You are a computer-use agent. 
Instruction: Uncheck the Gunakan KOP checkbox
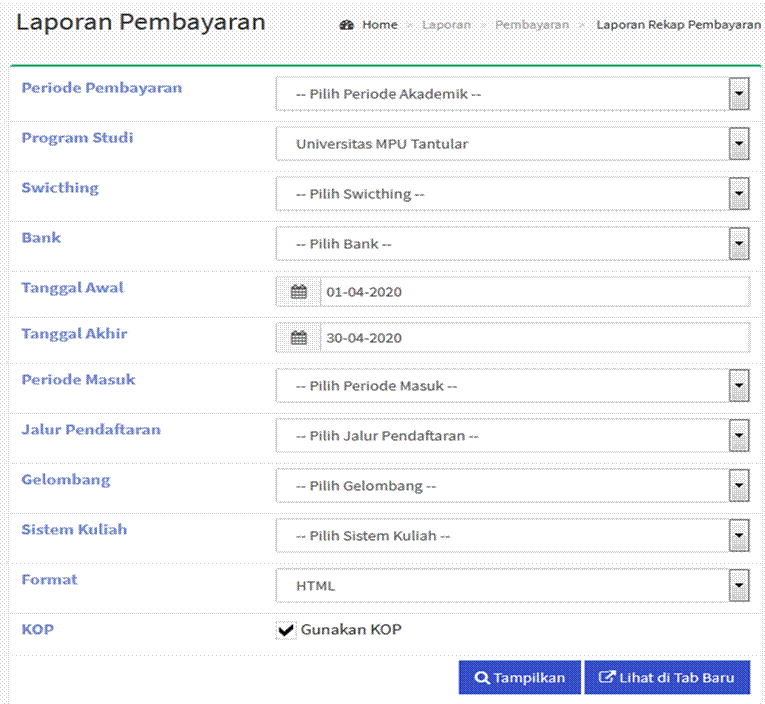(286, 630)
